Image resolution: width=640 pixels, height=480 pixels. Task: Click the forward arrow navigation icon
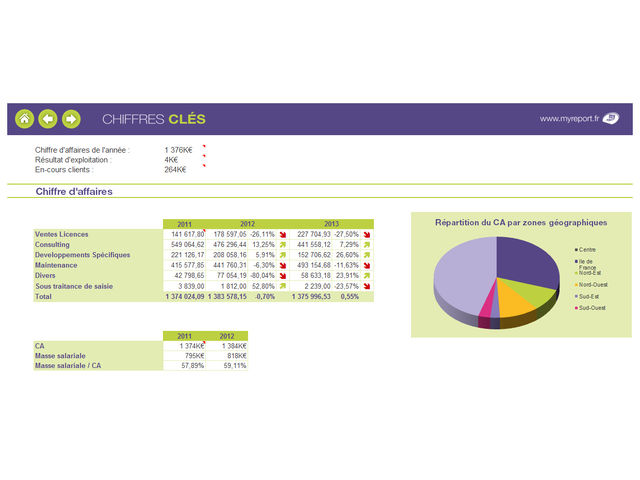[71, 119]
